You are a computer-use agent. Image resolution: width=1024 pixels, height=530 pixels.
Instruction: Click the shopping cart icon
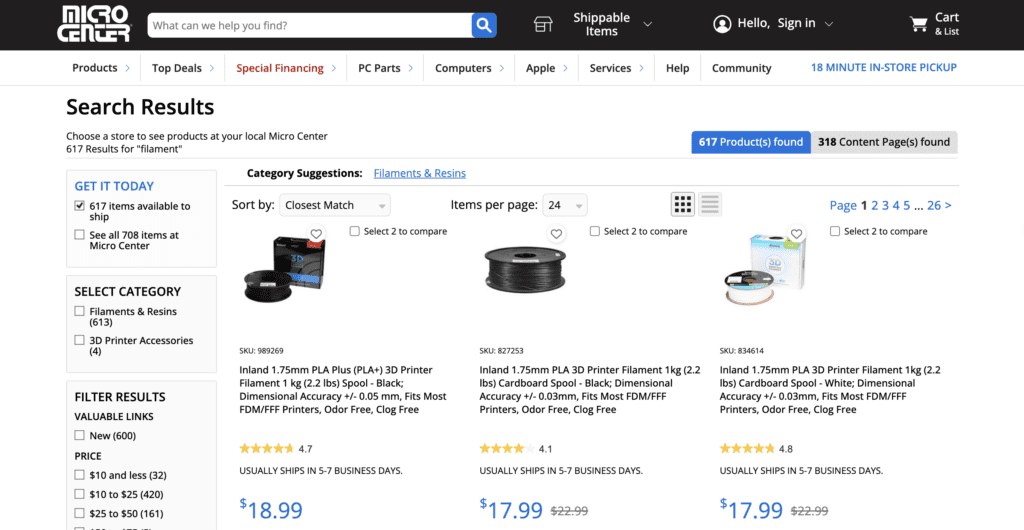918,24
